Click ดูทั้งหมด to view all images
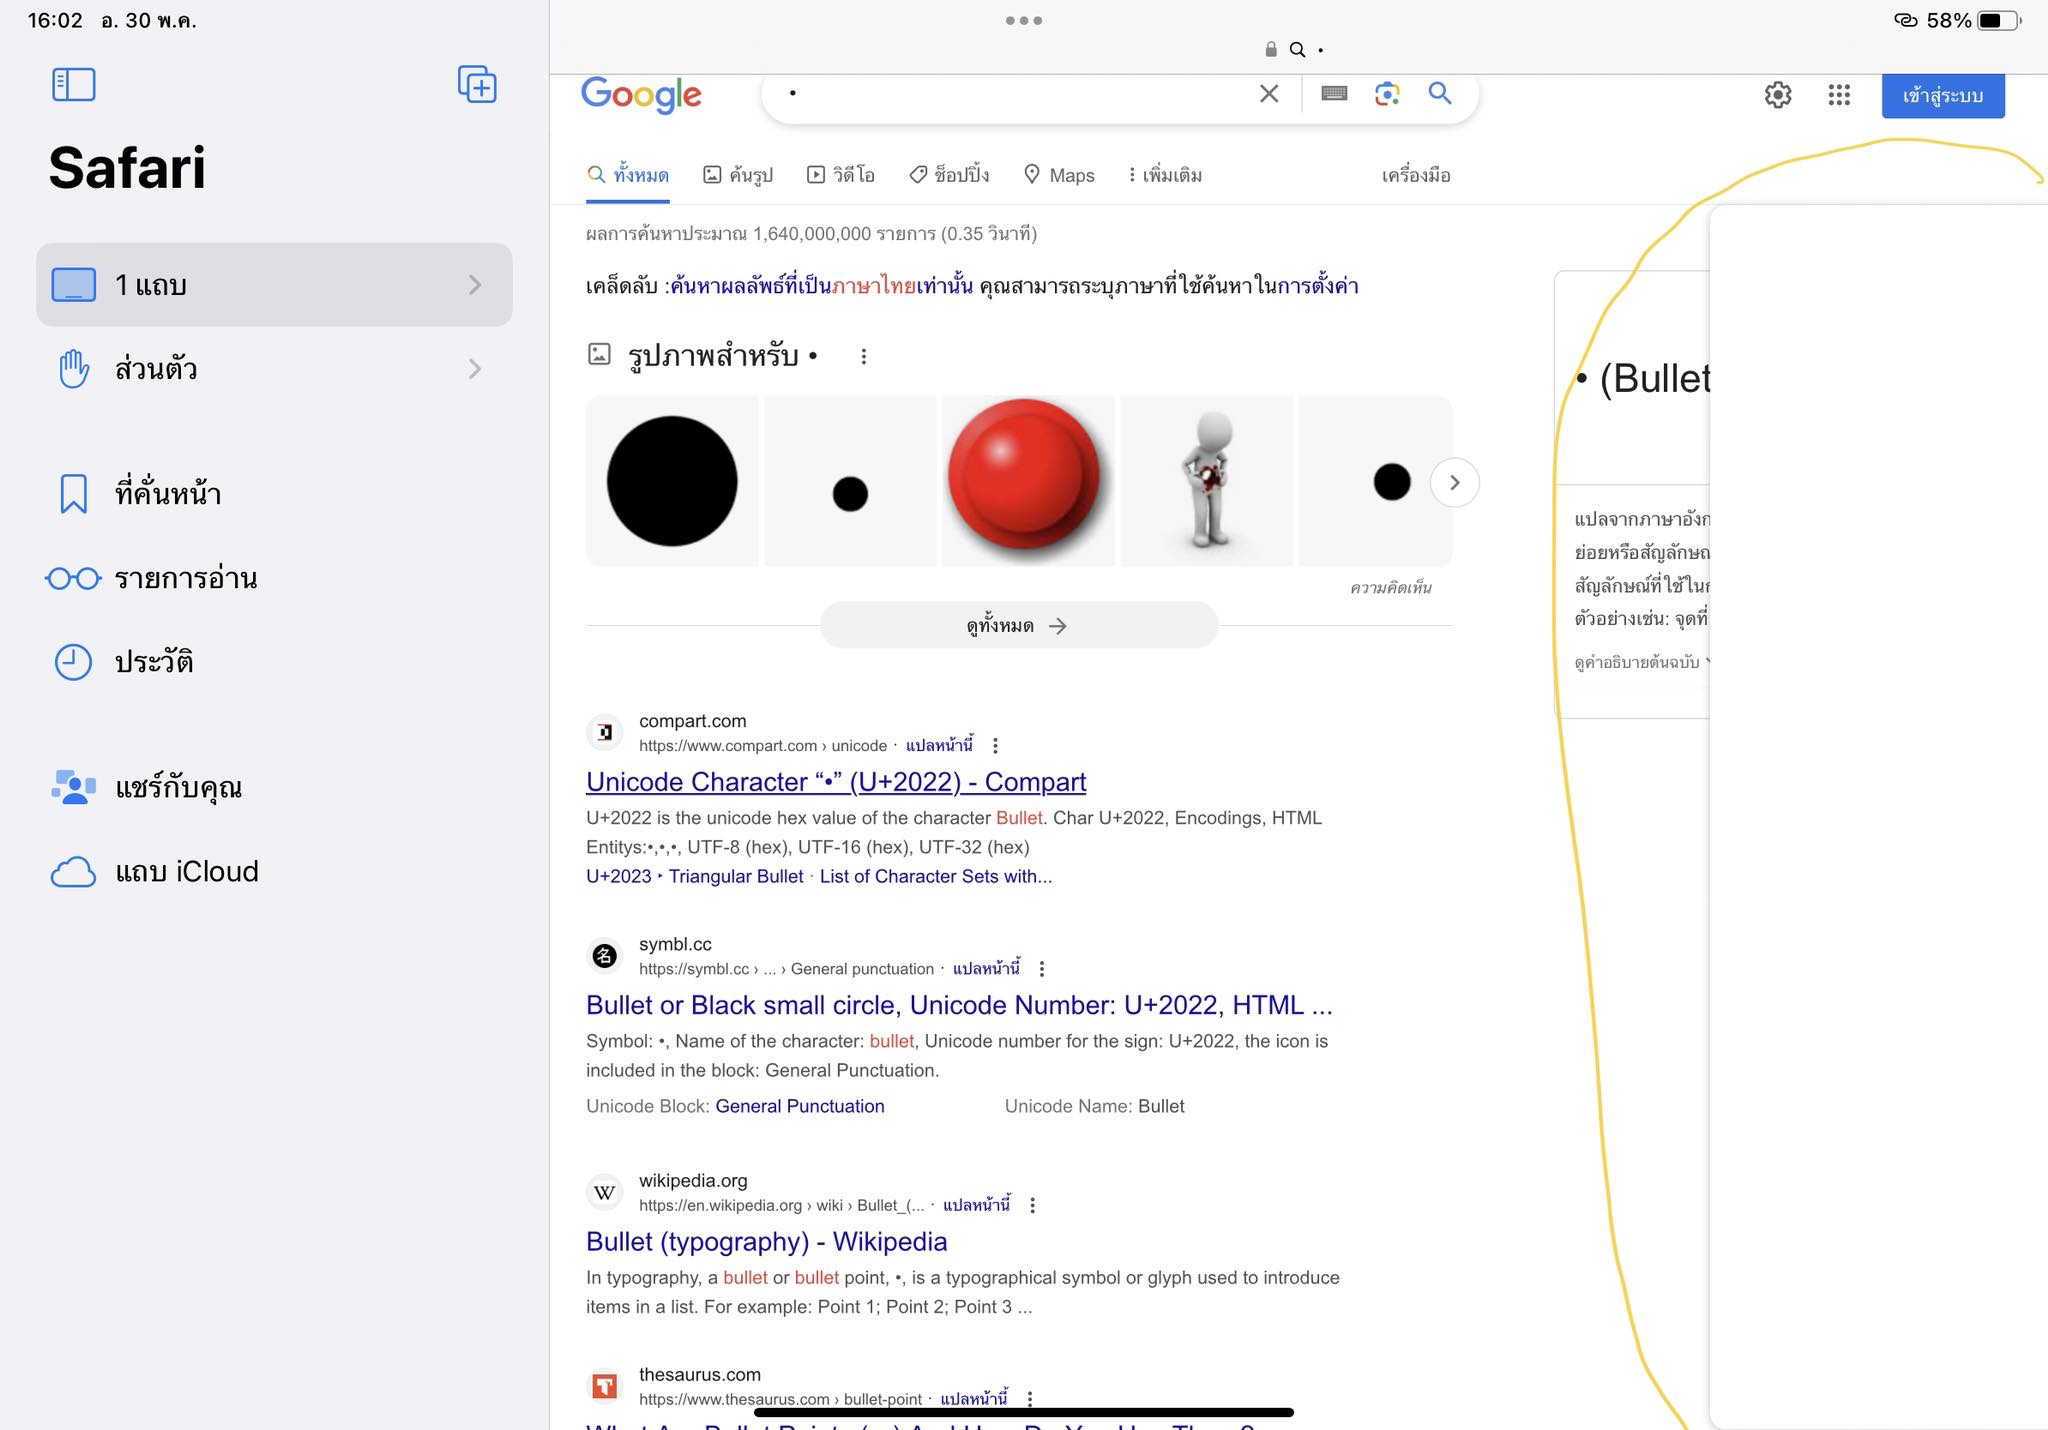The image size is (2048, 1430). (1018, 626)
